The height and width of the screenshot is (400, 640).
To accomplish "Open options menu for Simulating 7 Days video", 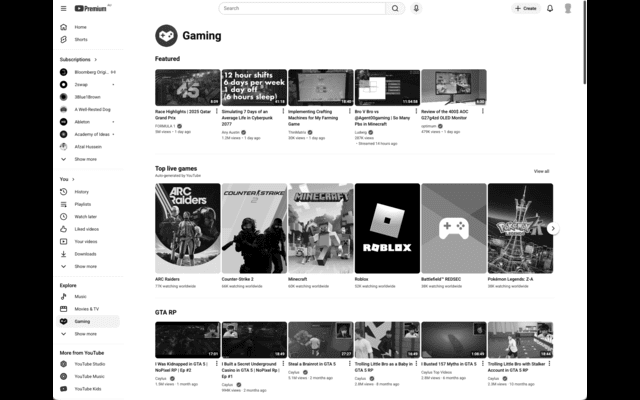I will coord(283,111).
